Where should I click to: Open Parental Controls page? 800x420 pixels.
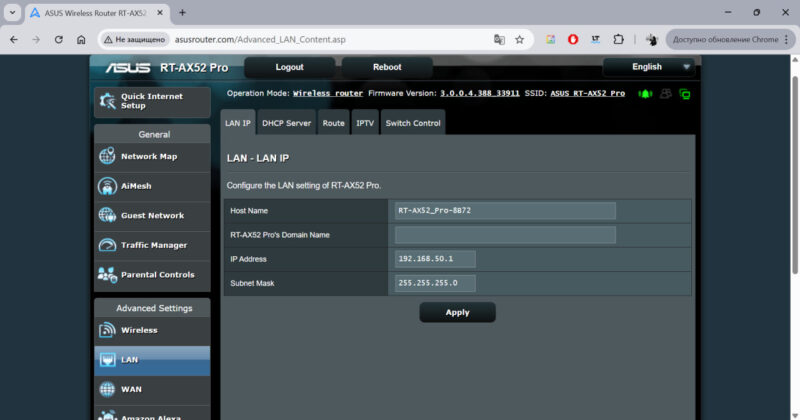(x=152, y=275)
